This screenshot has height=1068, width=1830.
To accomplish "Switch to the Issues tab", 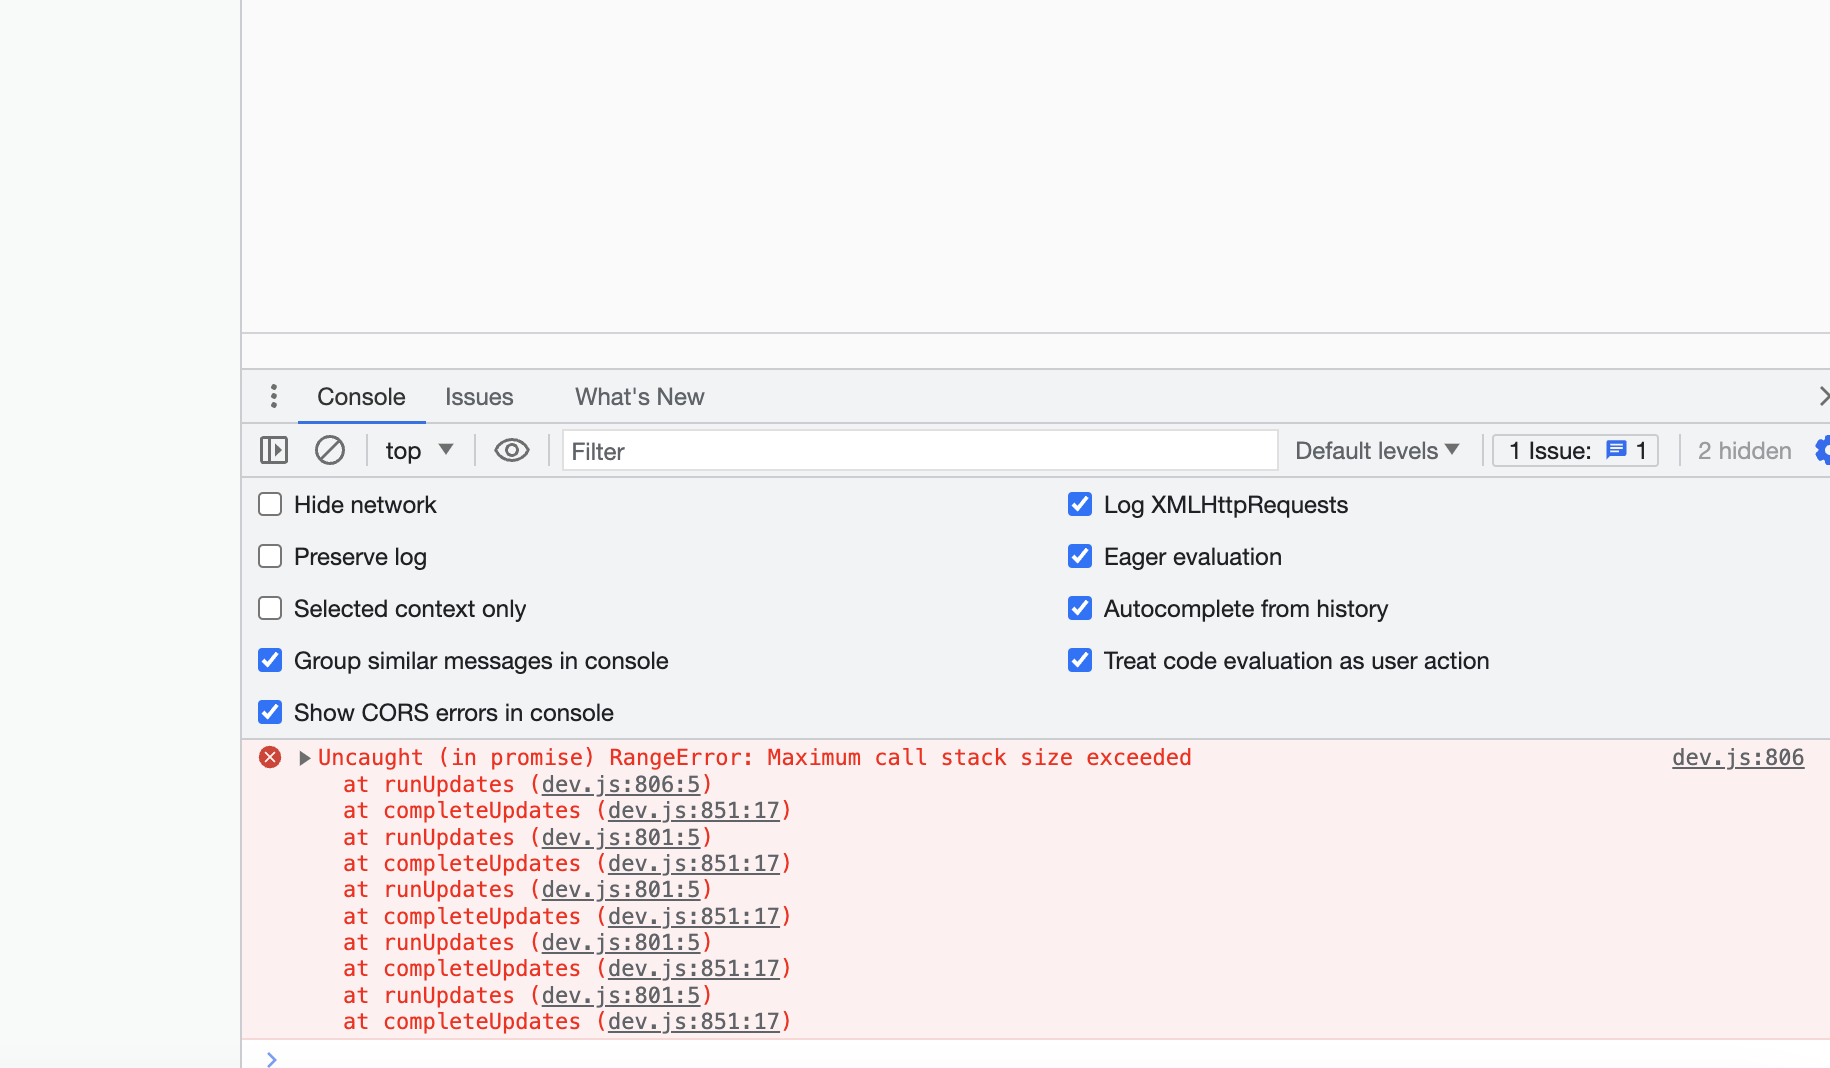I will (479, 396).
